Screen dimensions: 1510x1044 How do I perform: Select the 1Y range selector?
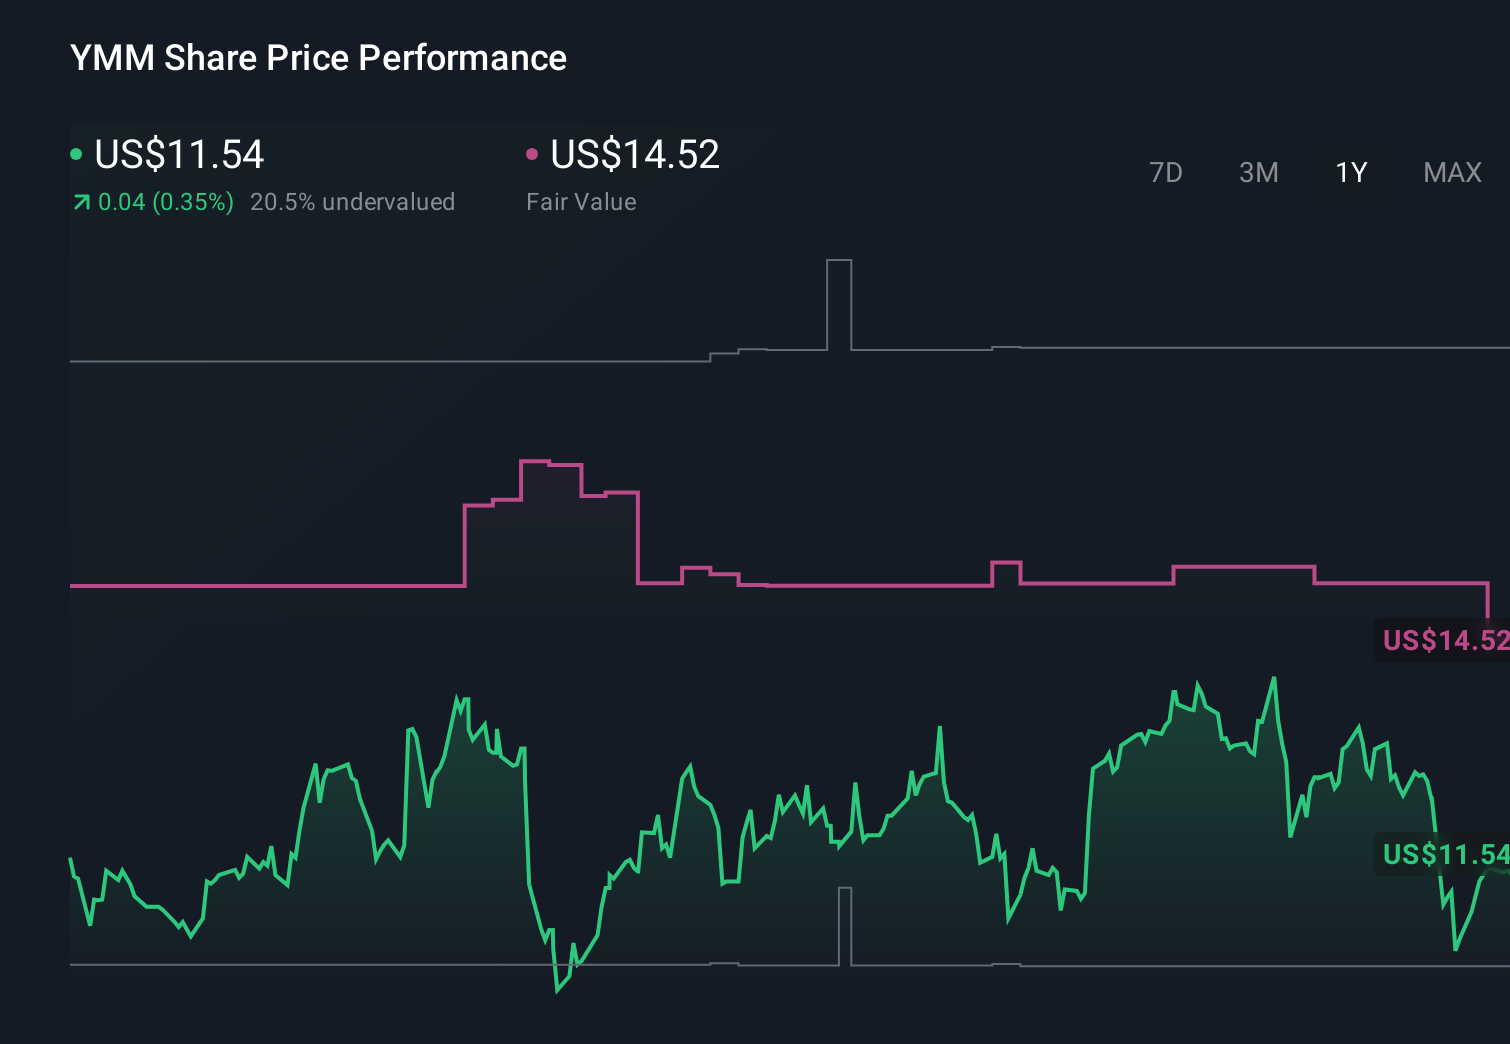pyautogui.click(x=1350, y=172)
